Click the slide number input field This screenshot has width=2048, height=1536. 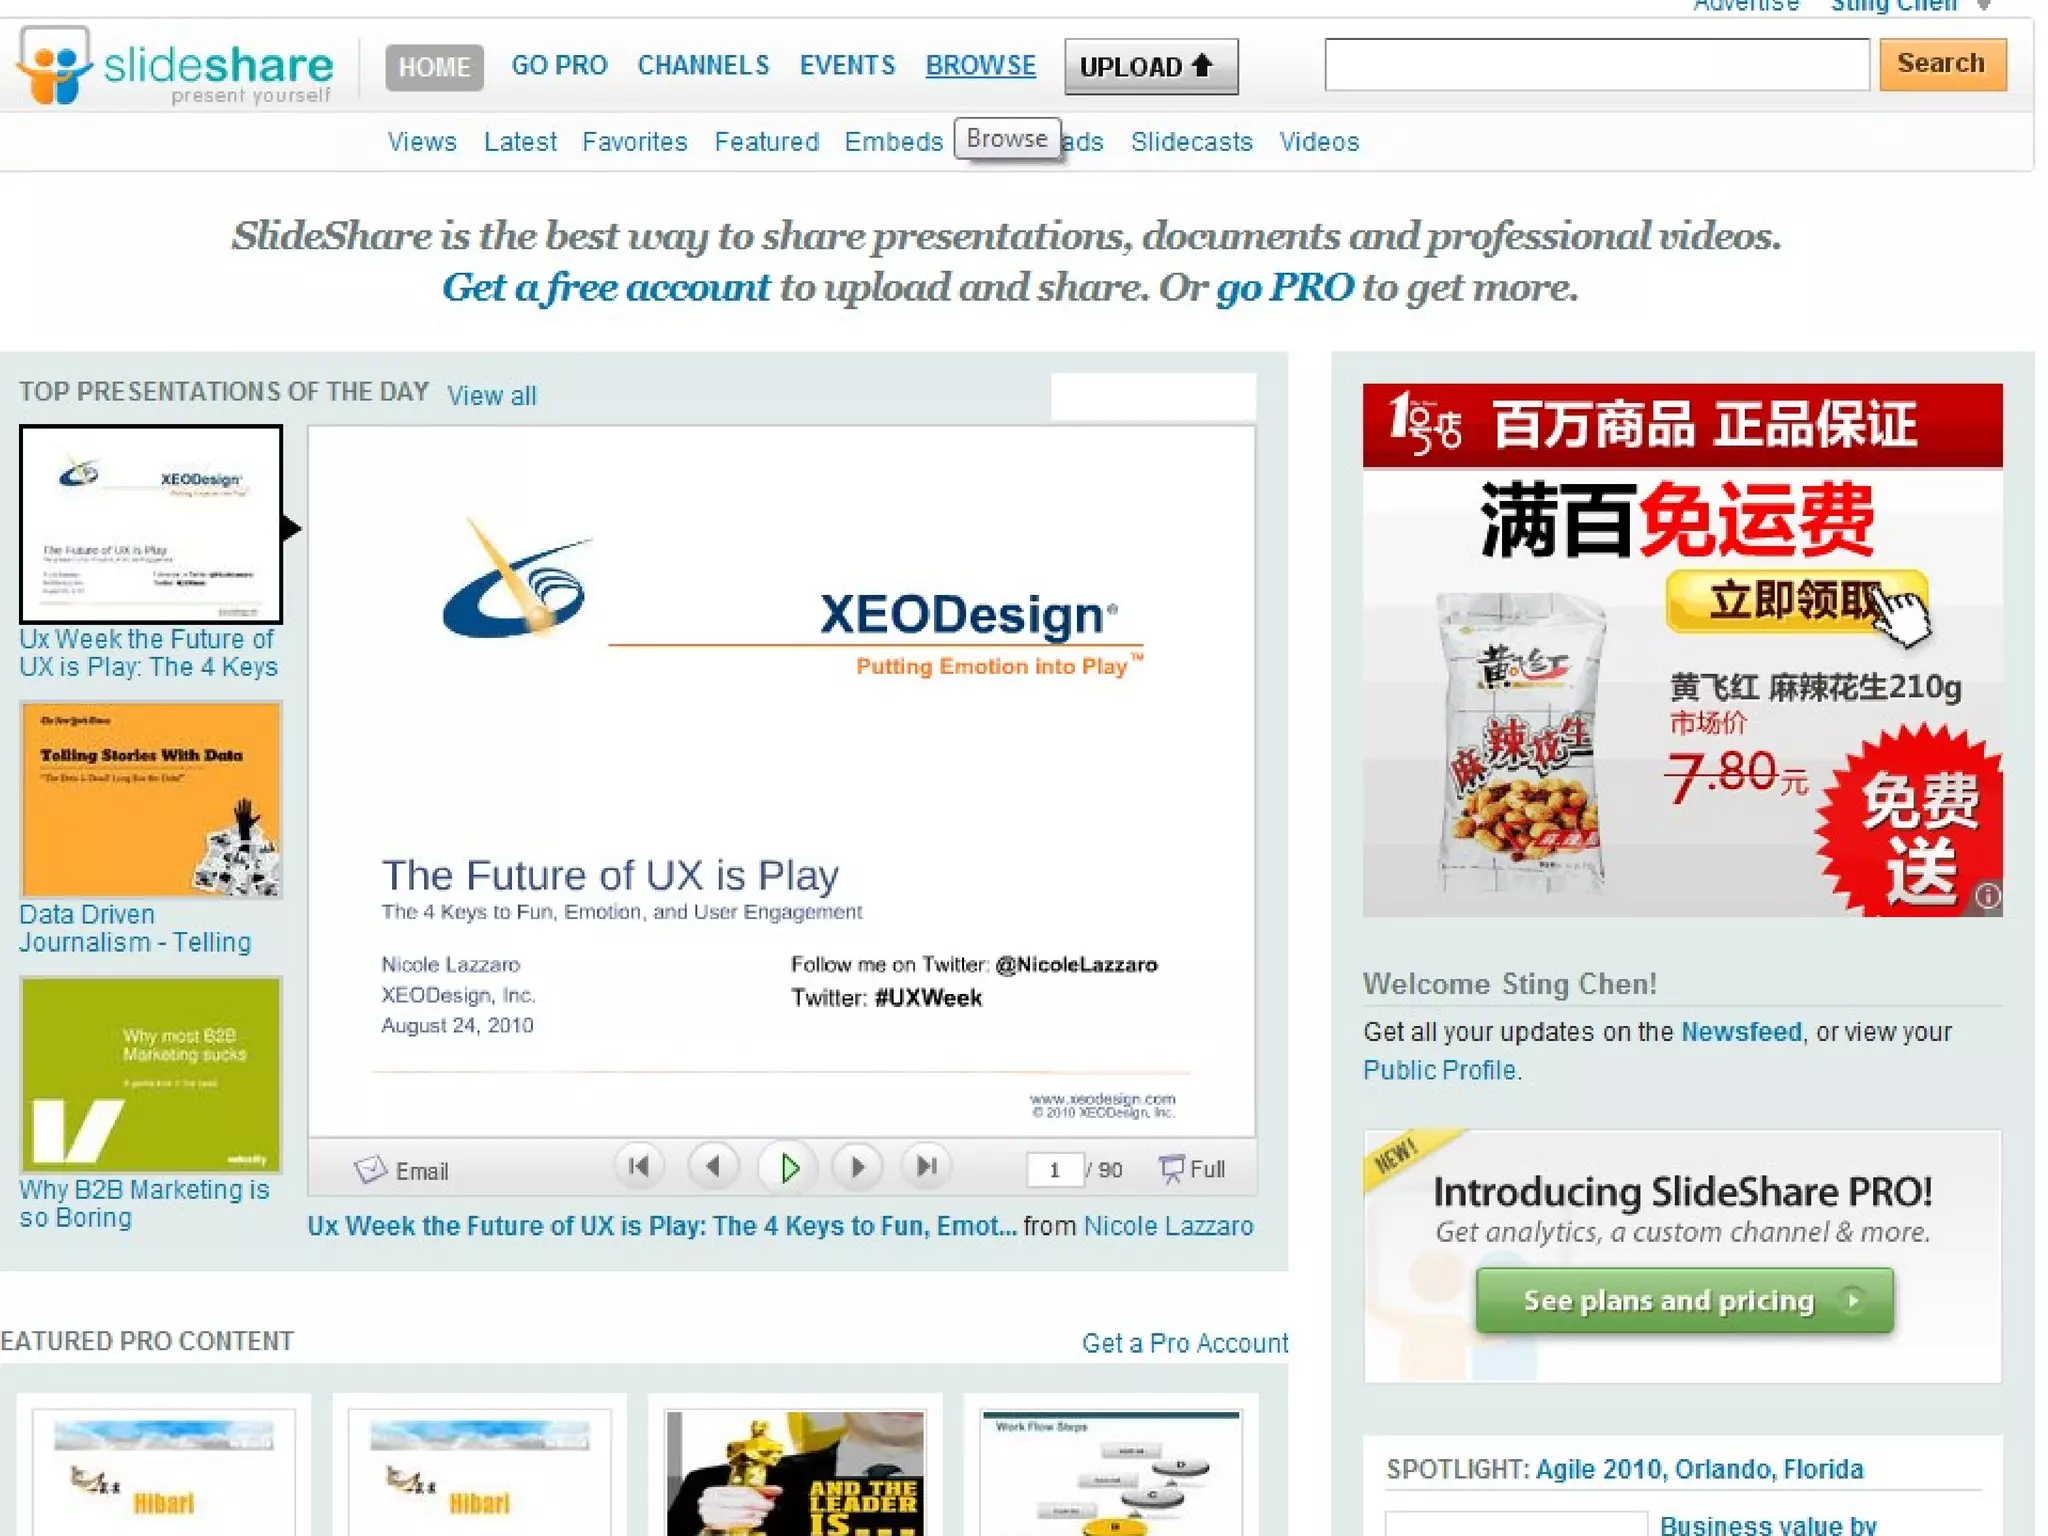click(1054, 1170)
